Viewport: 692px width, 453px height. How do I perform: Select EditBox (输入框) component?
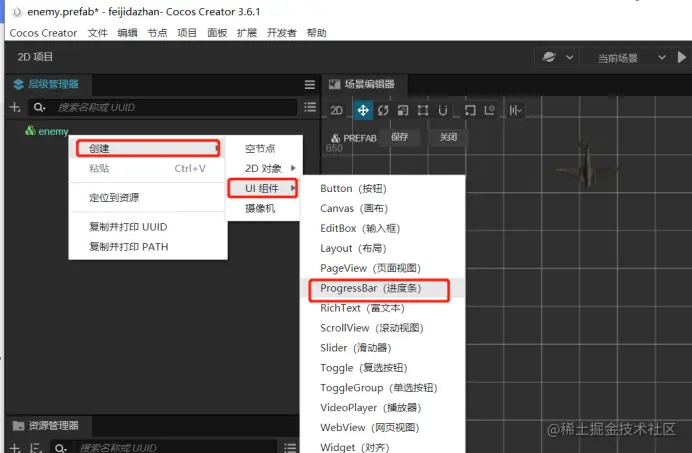click(x=382, y=228)
